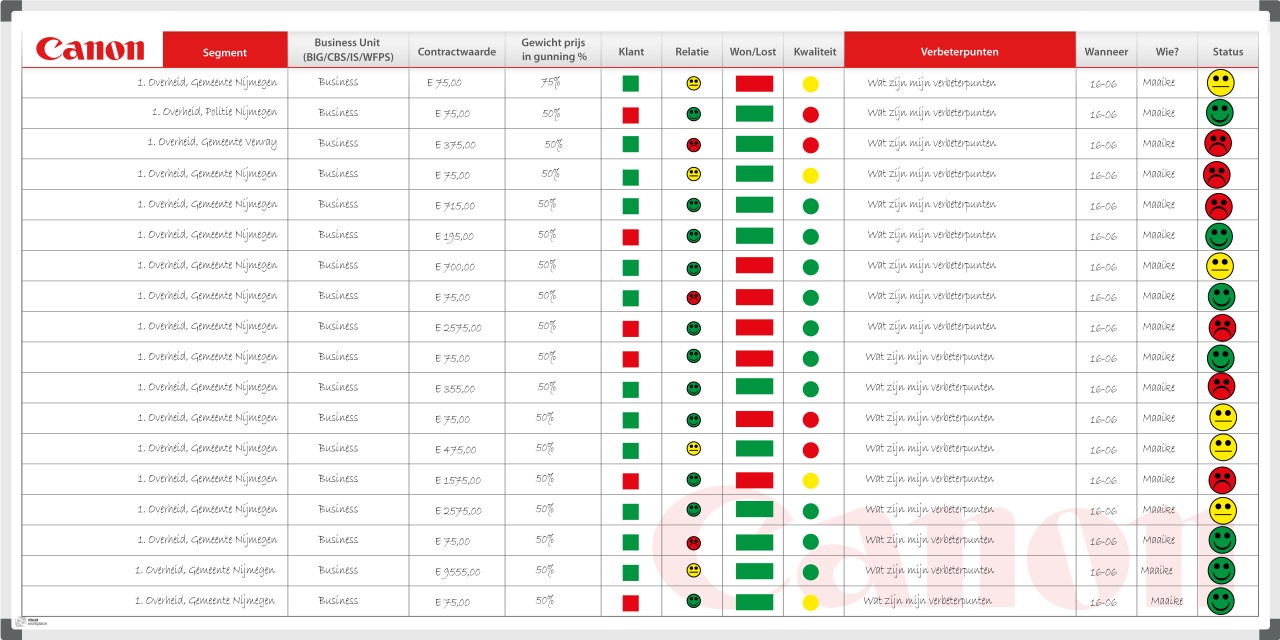Image resolution: width=1280 pixels, height=640 pixels.
Task: Click the red Won/Lost bar in the 75% row
Action: point(755,84)
